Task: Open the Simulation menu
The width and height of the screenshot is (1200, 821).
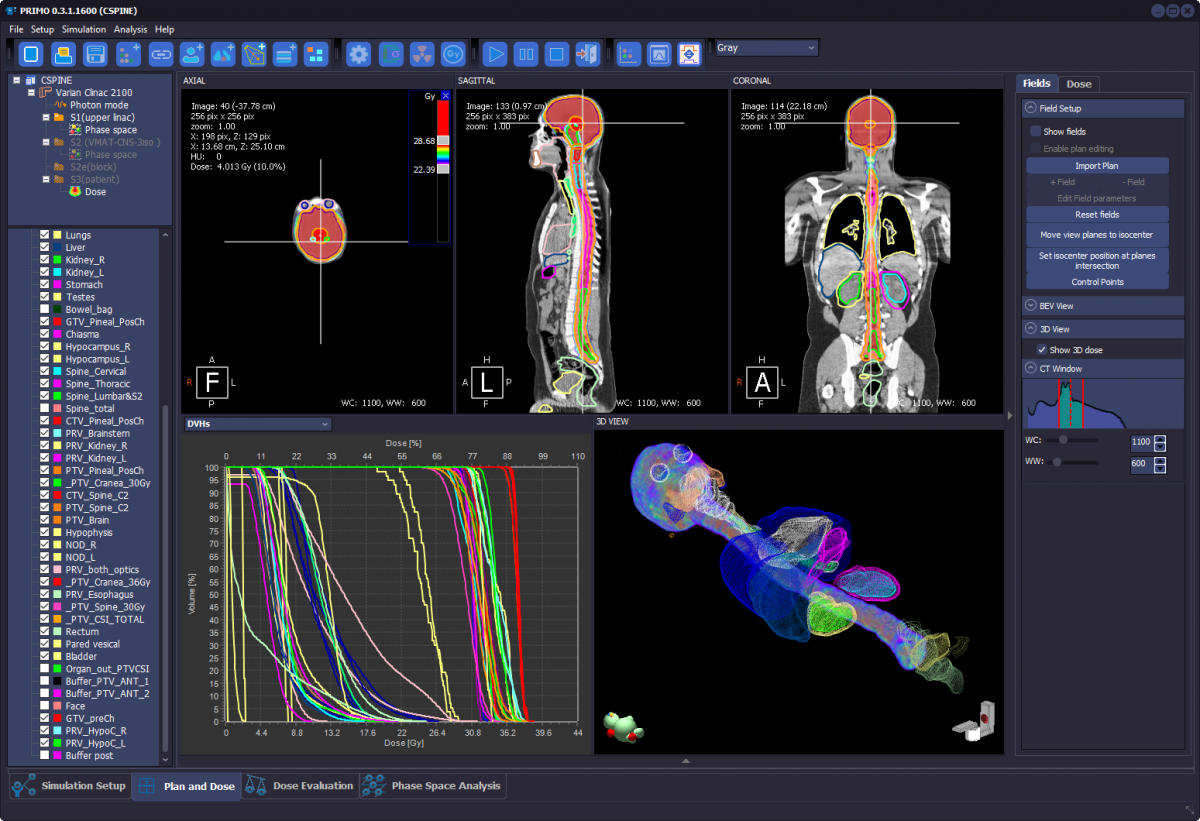Action: point(84,29)
